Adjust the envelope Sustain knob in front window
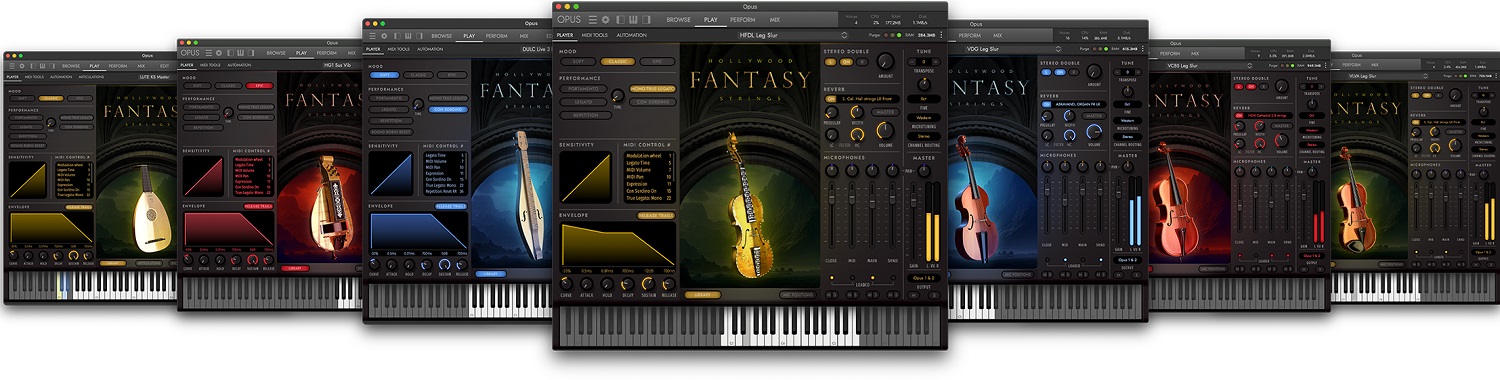This screenshot has height=380, width=1500. (x=648, y=284)
